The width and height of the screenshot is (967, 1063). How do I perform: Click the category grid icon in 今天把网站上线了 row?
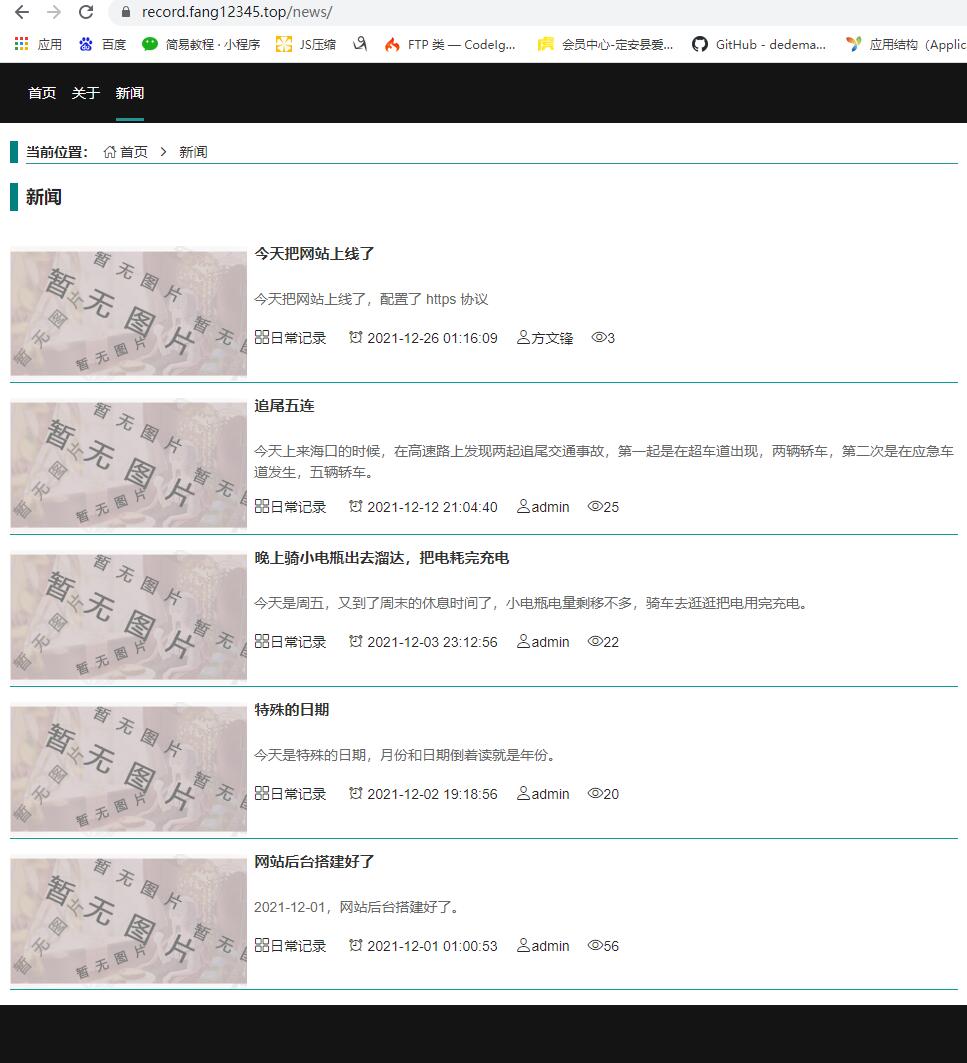pos(262,337)
